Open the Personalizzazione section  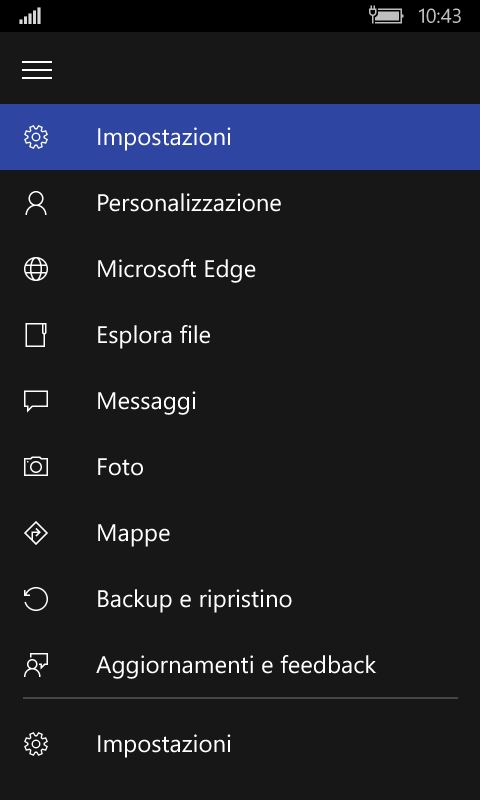pos(240,203)
